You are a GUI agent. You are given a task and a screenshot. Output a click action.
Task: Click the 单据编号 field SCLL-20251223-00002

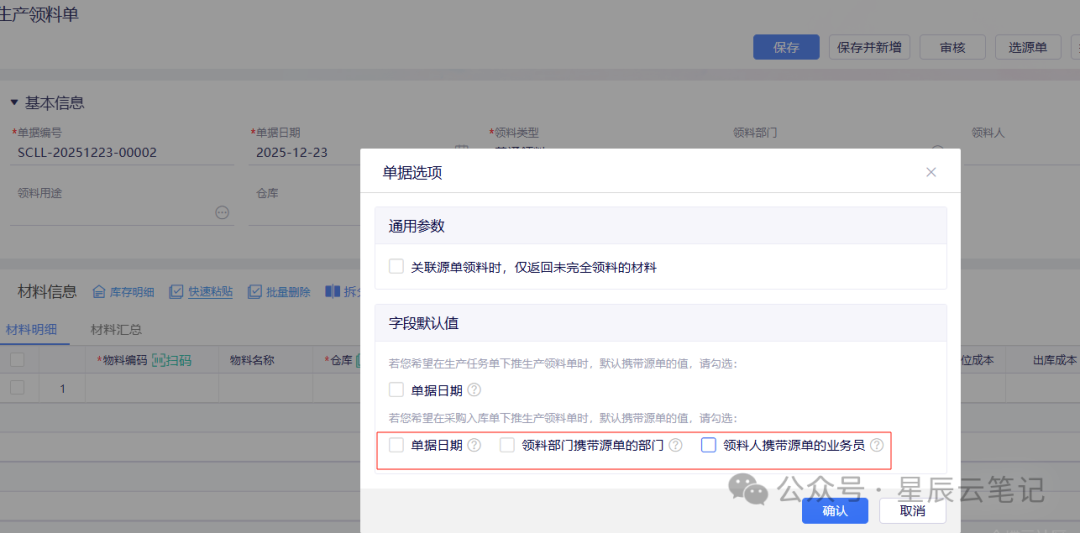point(123,153)
